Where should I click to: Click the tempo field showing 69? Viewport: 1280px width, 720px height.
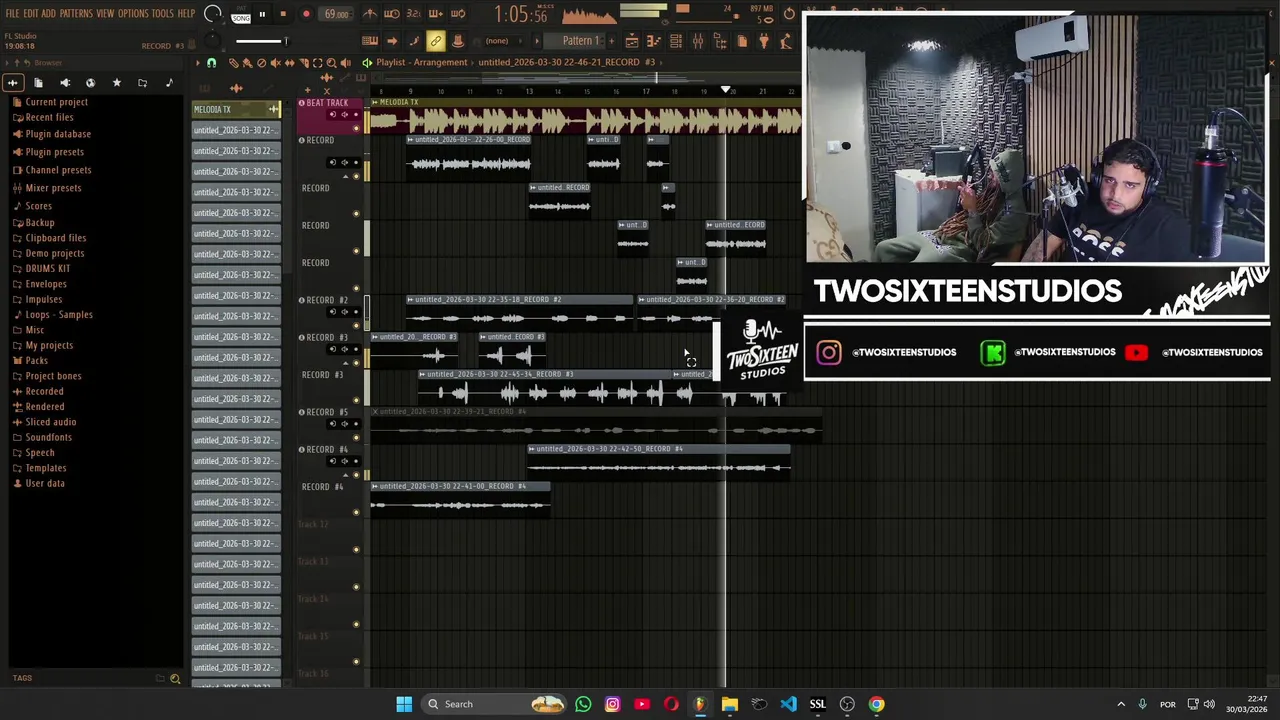pyautogui.click(x=336, y=14)
